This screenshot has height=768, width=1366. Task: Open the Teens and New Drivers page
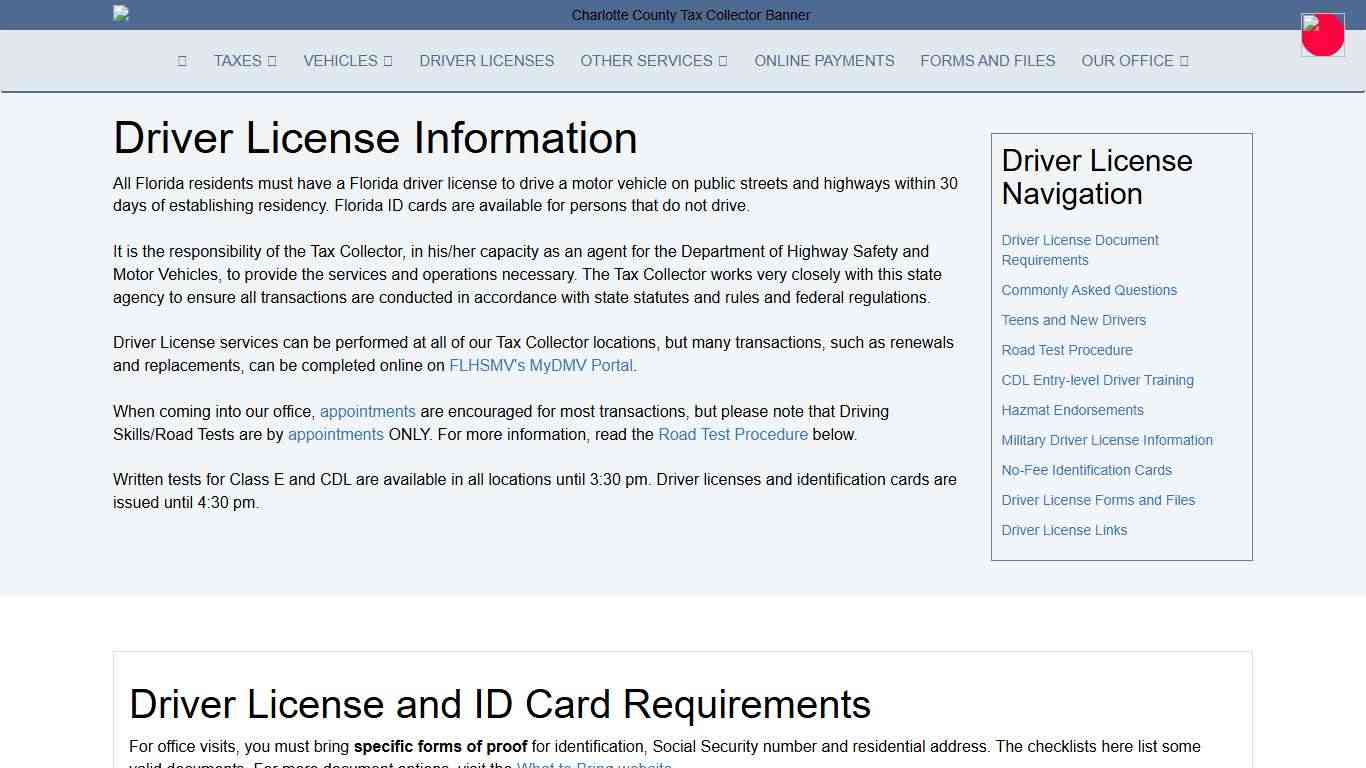click(x=1073, y=320)
